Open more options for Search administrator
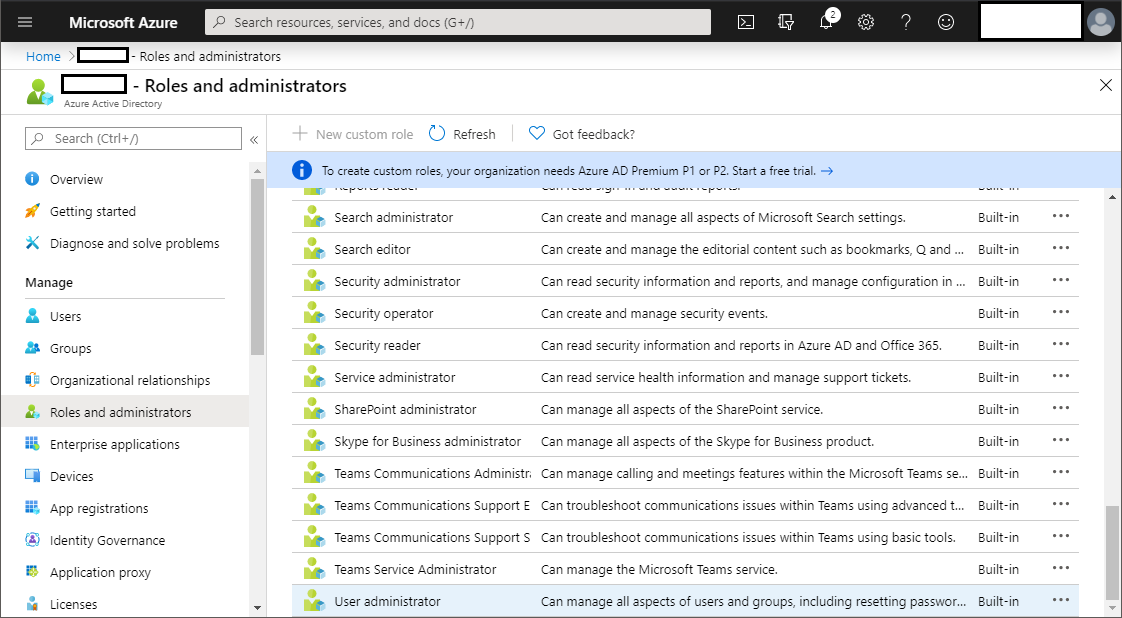Image resolution: width=1122 pixels, height=618 pixels. tap(1060, 216)
